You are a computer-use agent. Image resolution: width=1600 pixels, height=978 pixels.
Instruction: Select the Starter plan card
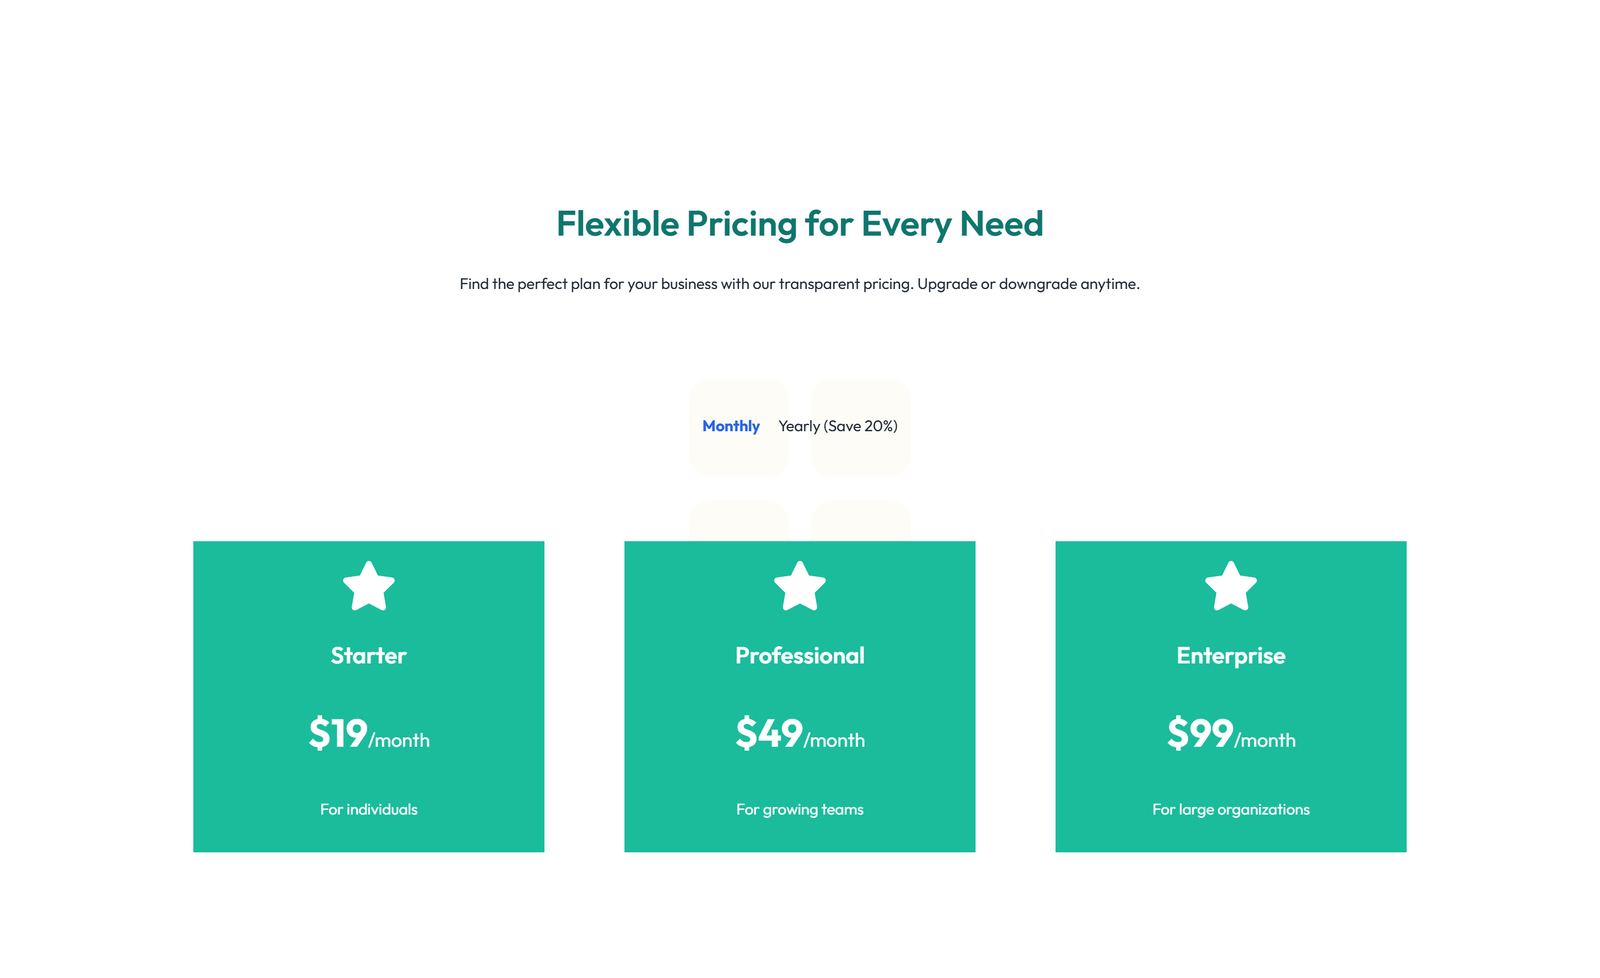[368, 696]
